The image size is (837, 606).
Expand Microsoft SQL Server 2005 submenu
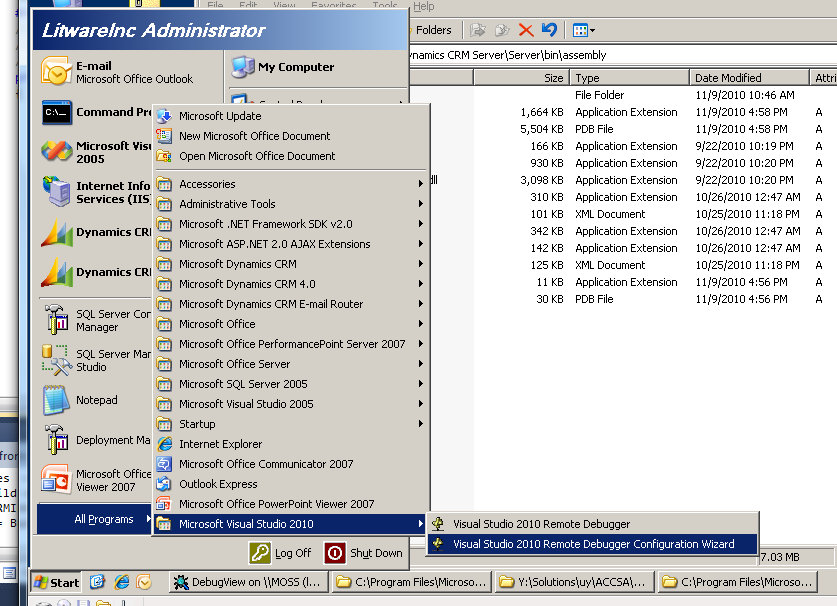[x=291, y=384]
